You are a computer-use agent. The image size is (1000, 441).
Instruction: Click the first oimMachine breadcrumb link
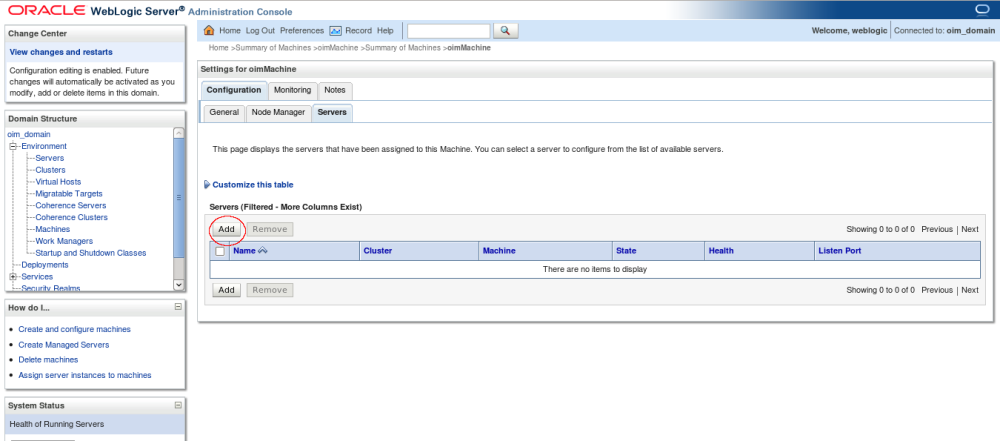(x=339, y=48)
